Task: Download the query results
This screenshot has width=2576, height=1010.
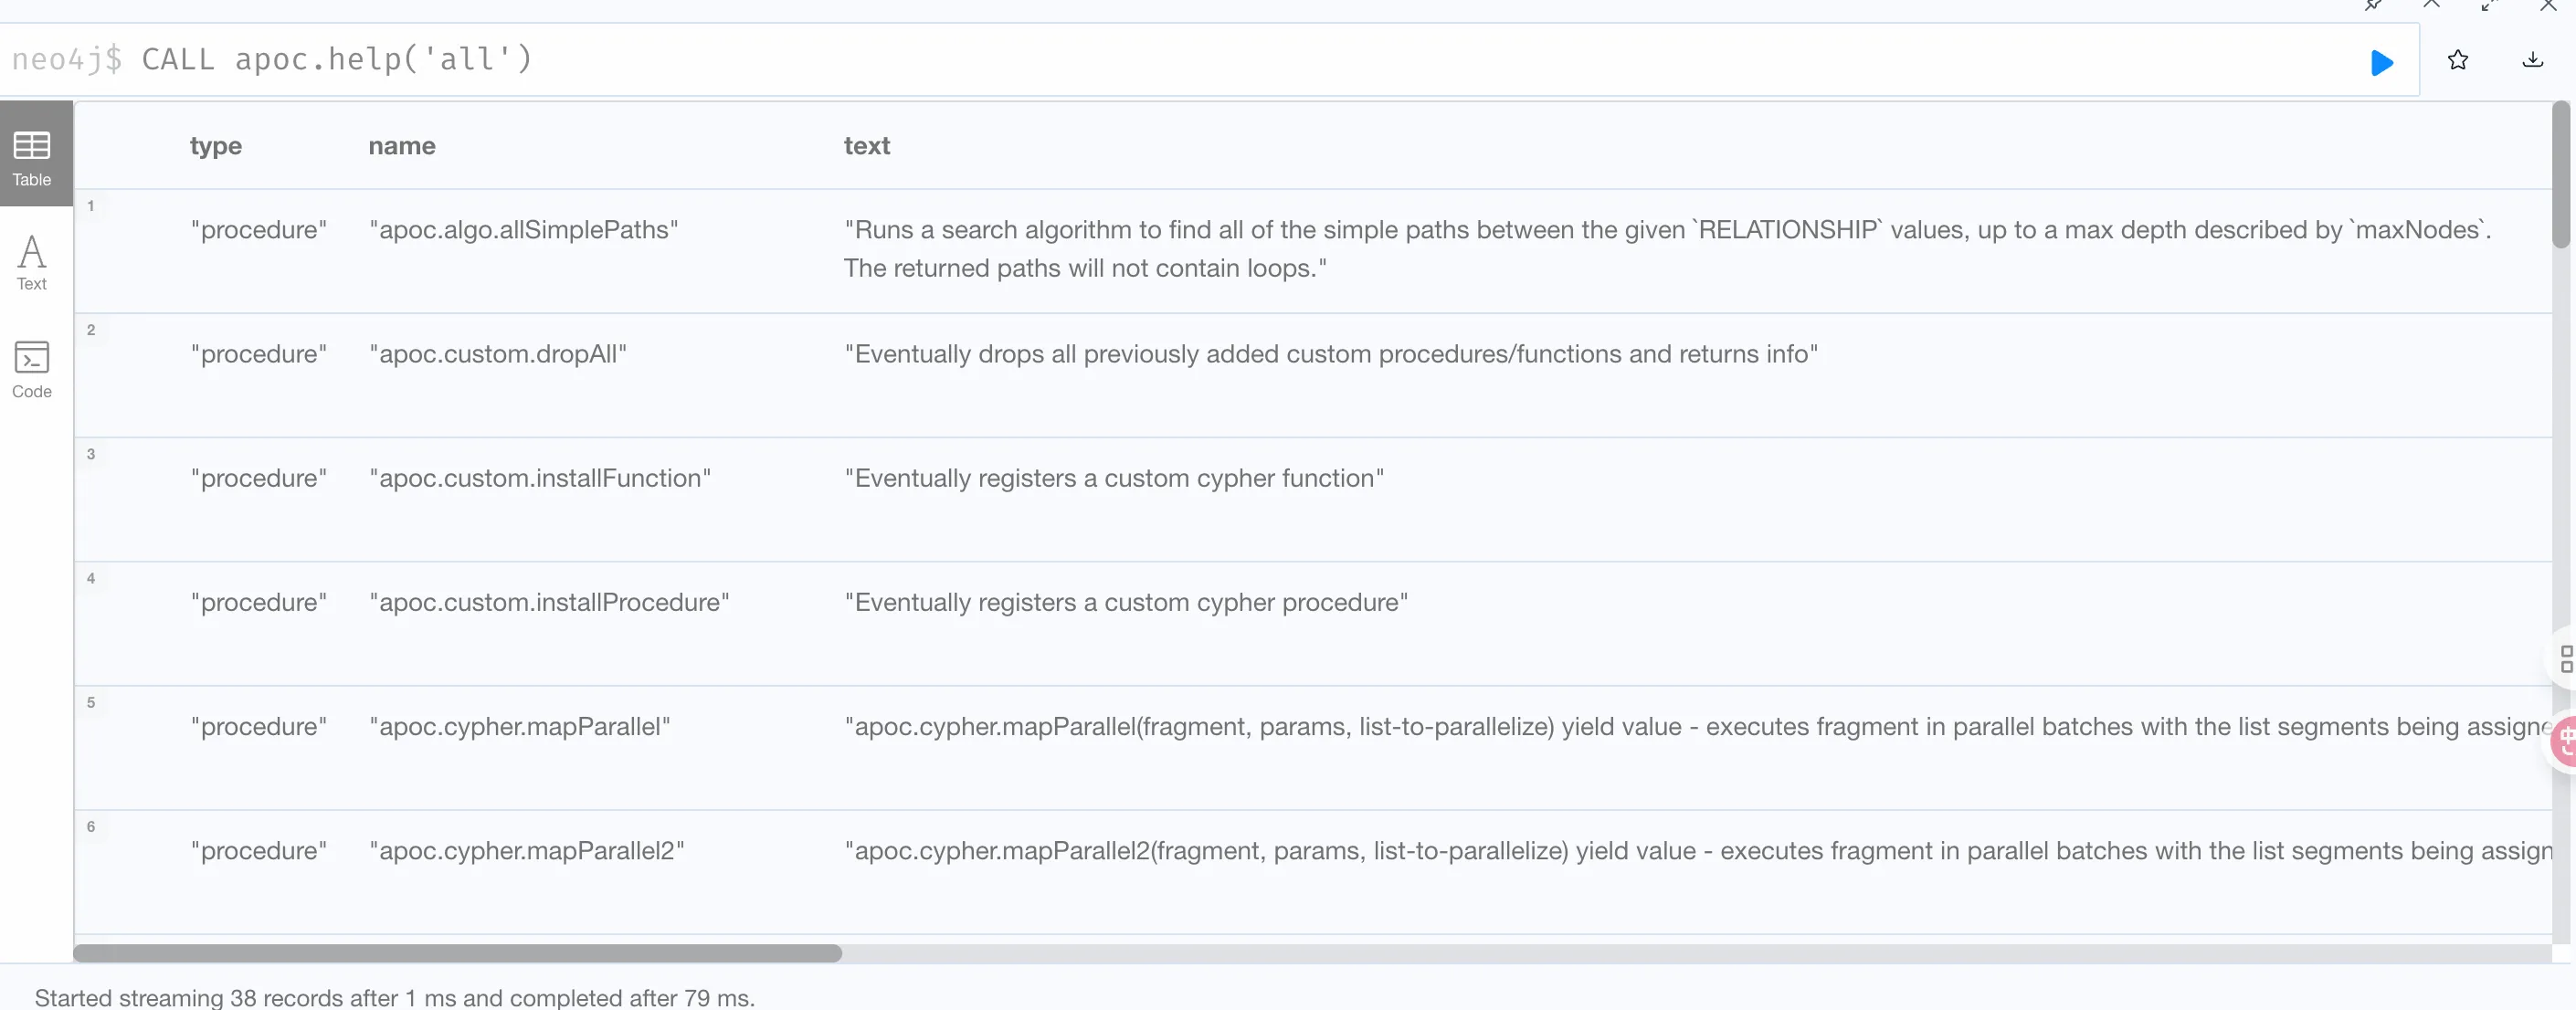Action: point(2533,61)
